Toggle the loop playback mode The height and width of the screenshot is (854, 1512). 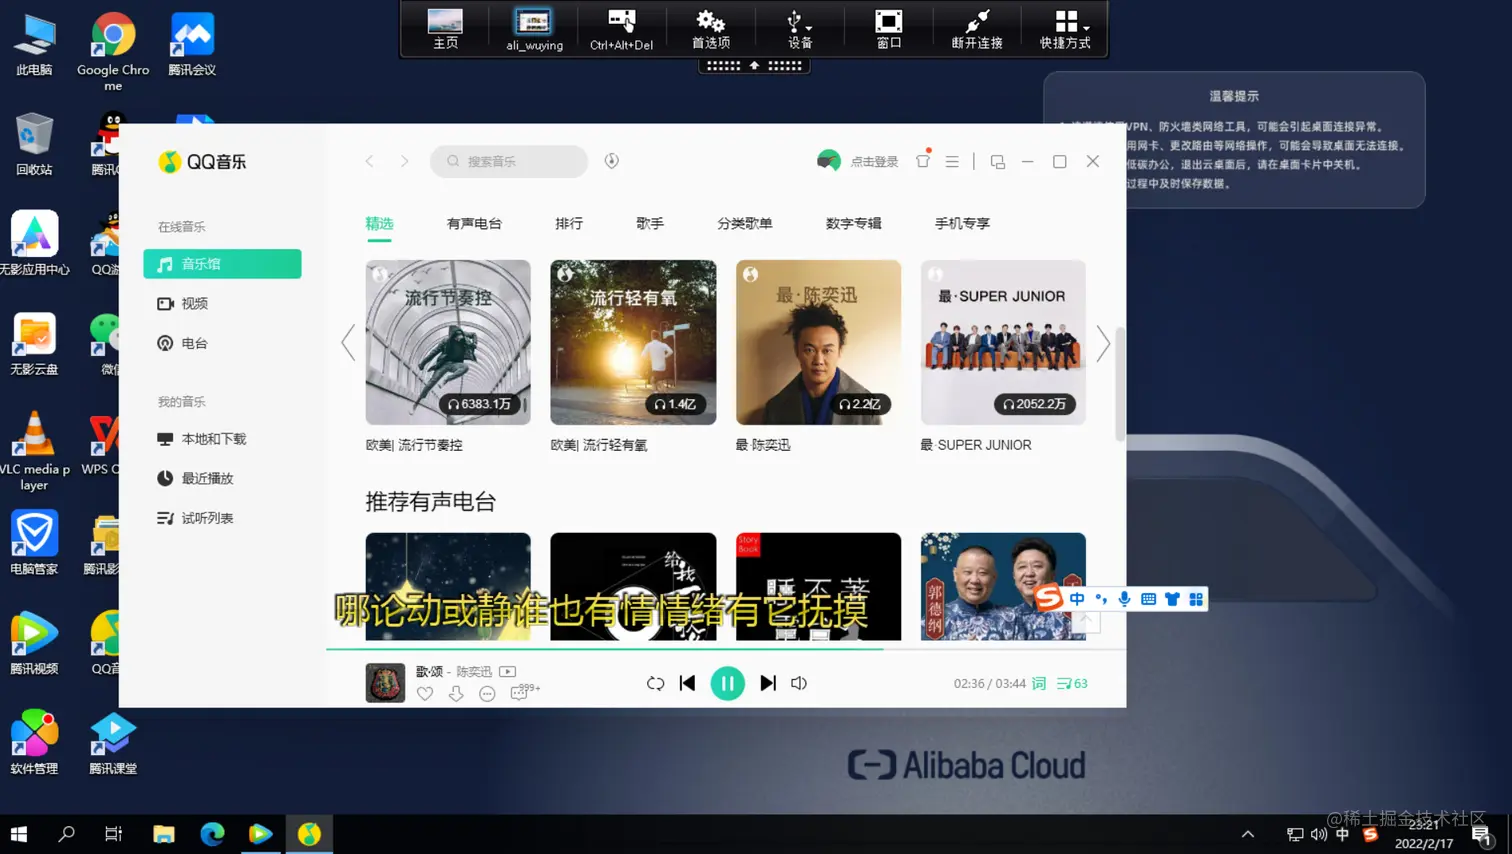coord(655,683)
